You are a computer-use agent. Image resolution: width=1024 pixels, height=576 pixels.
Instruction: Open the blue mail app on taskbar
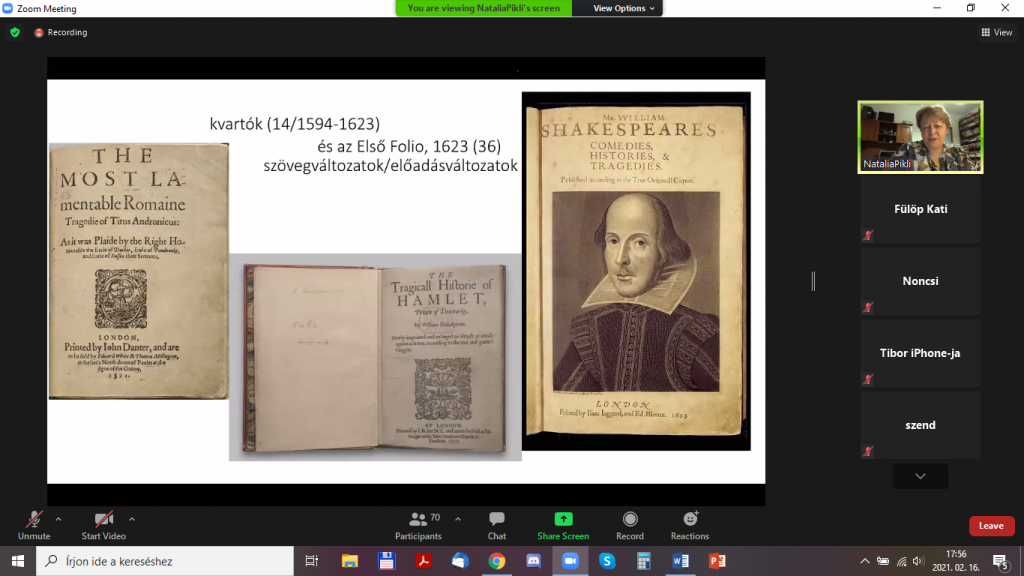[460, 561]
